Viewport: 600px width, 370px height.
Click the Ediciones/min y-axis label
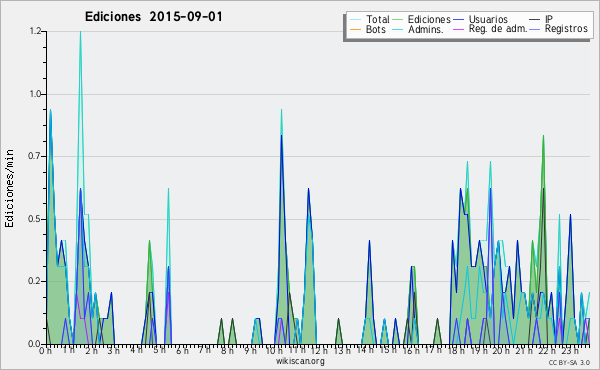[9, 188]
